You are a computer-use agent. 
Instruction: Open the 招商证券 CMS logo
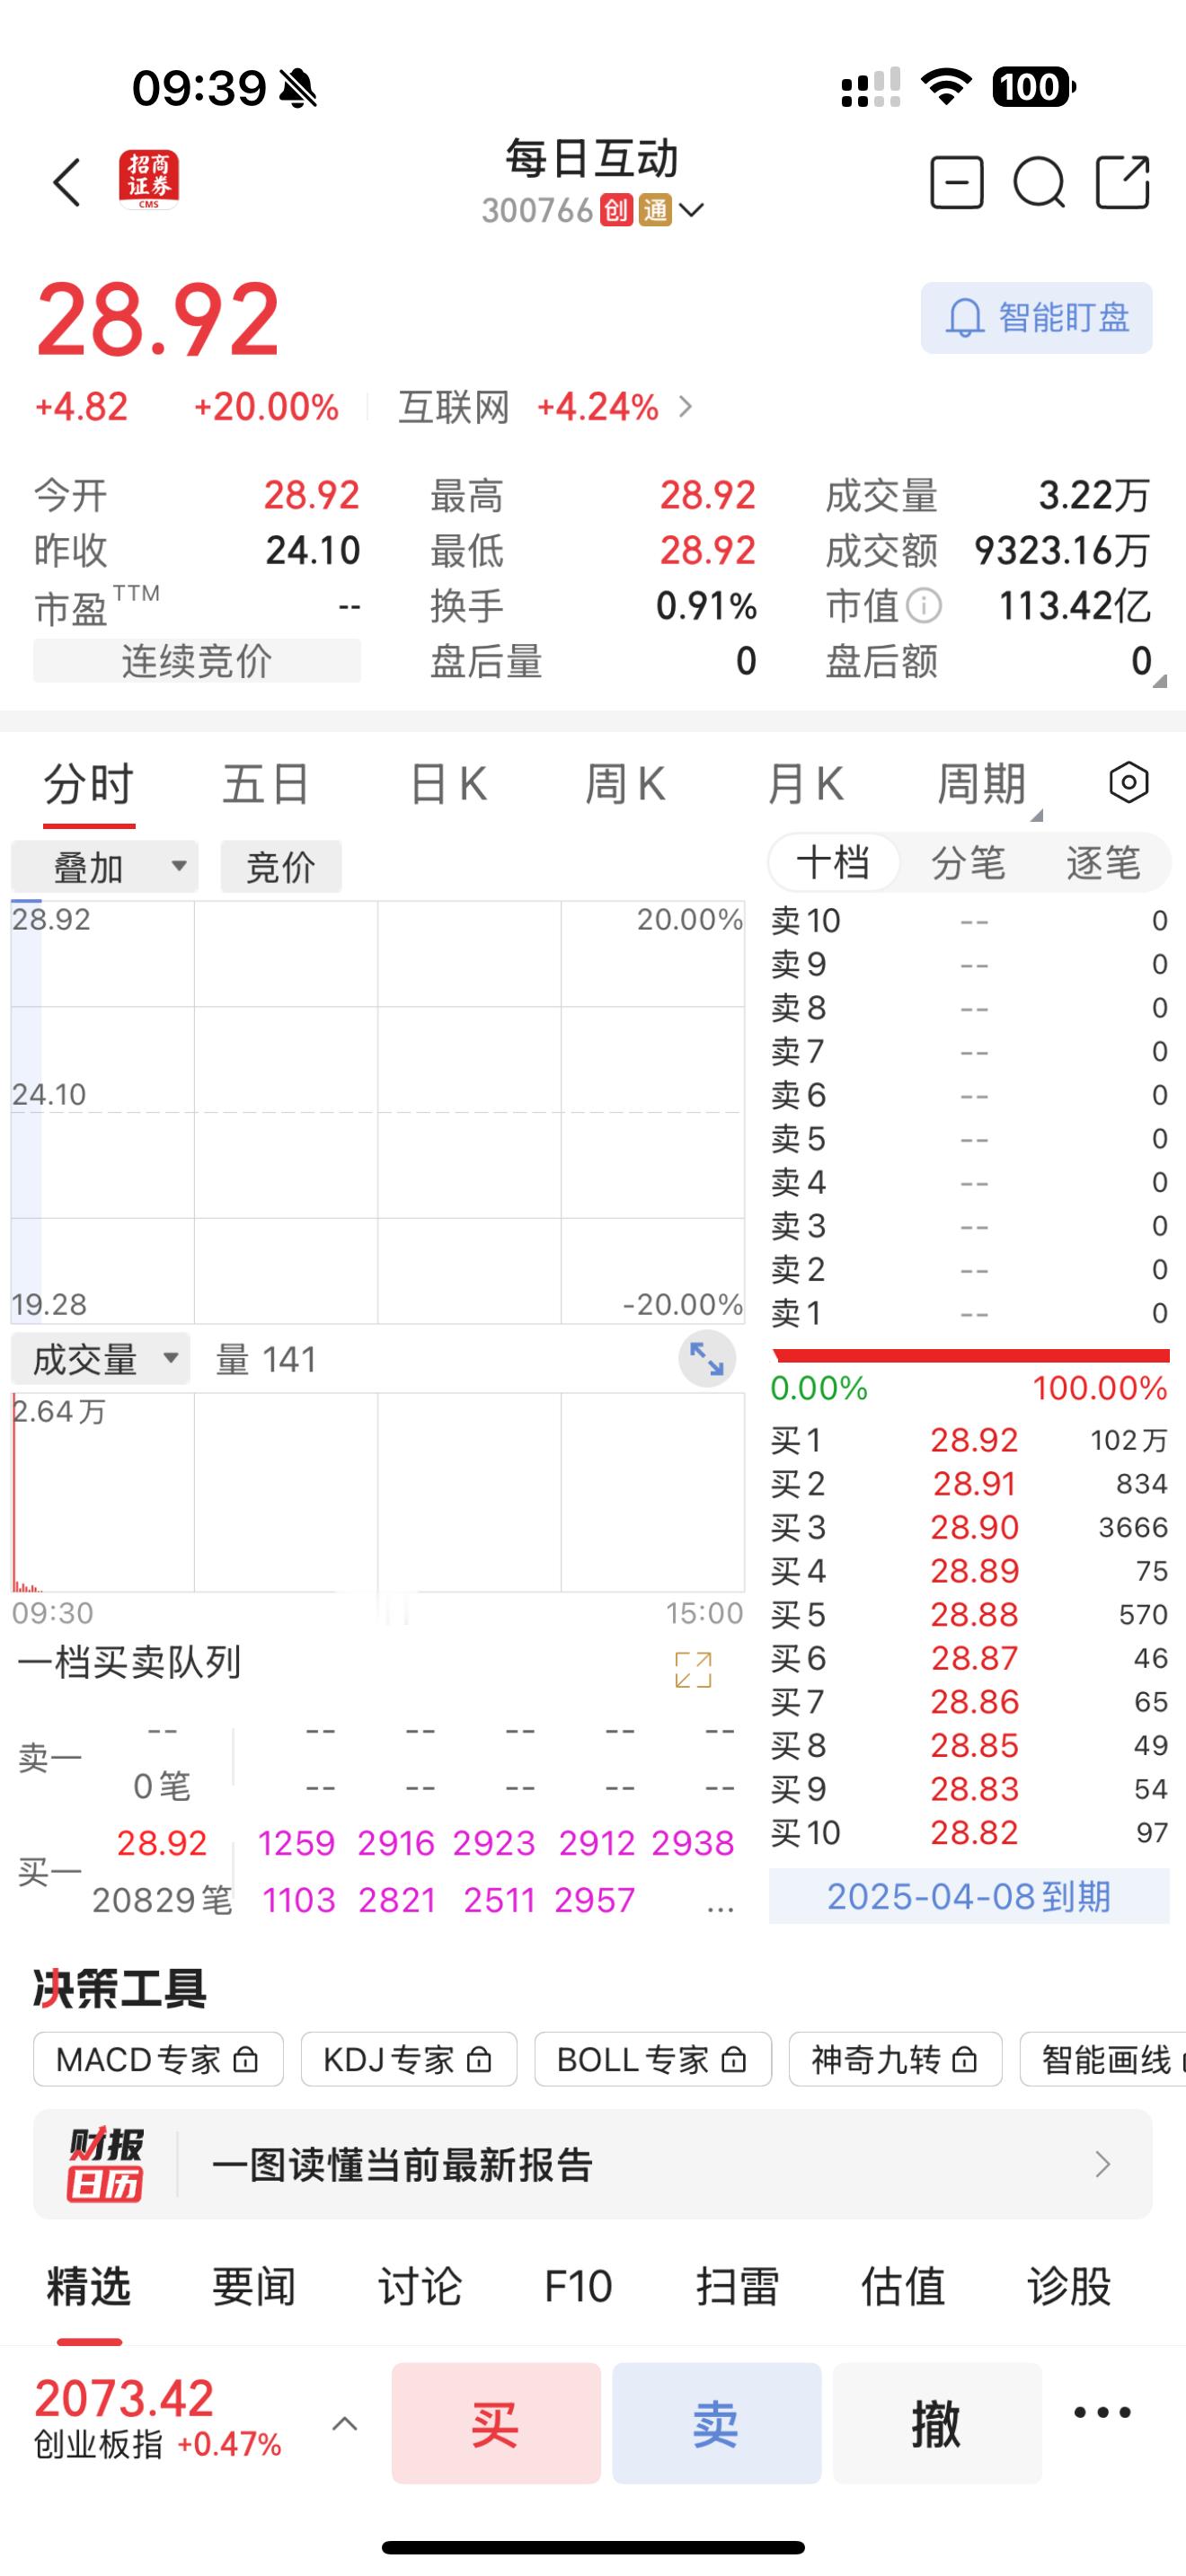(x=149, y=180)
